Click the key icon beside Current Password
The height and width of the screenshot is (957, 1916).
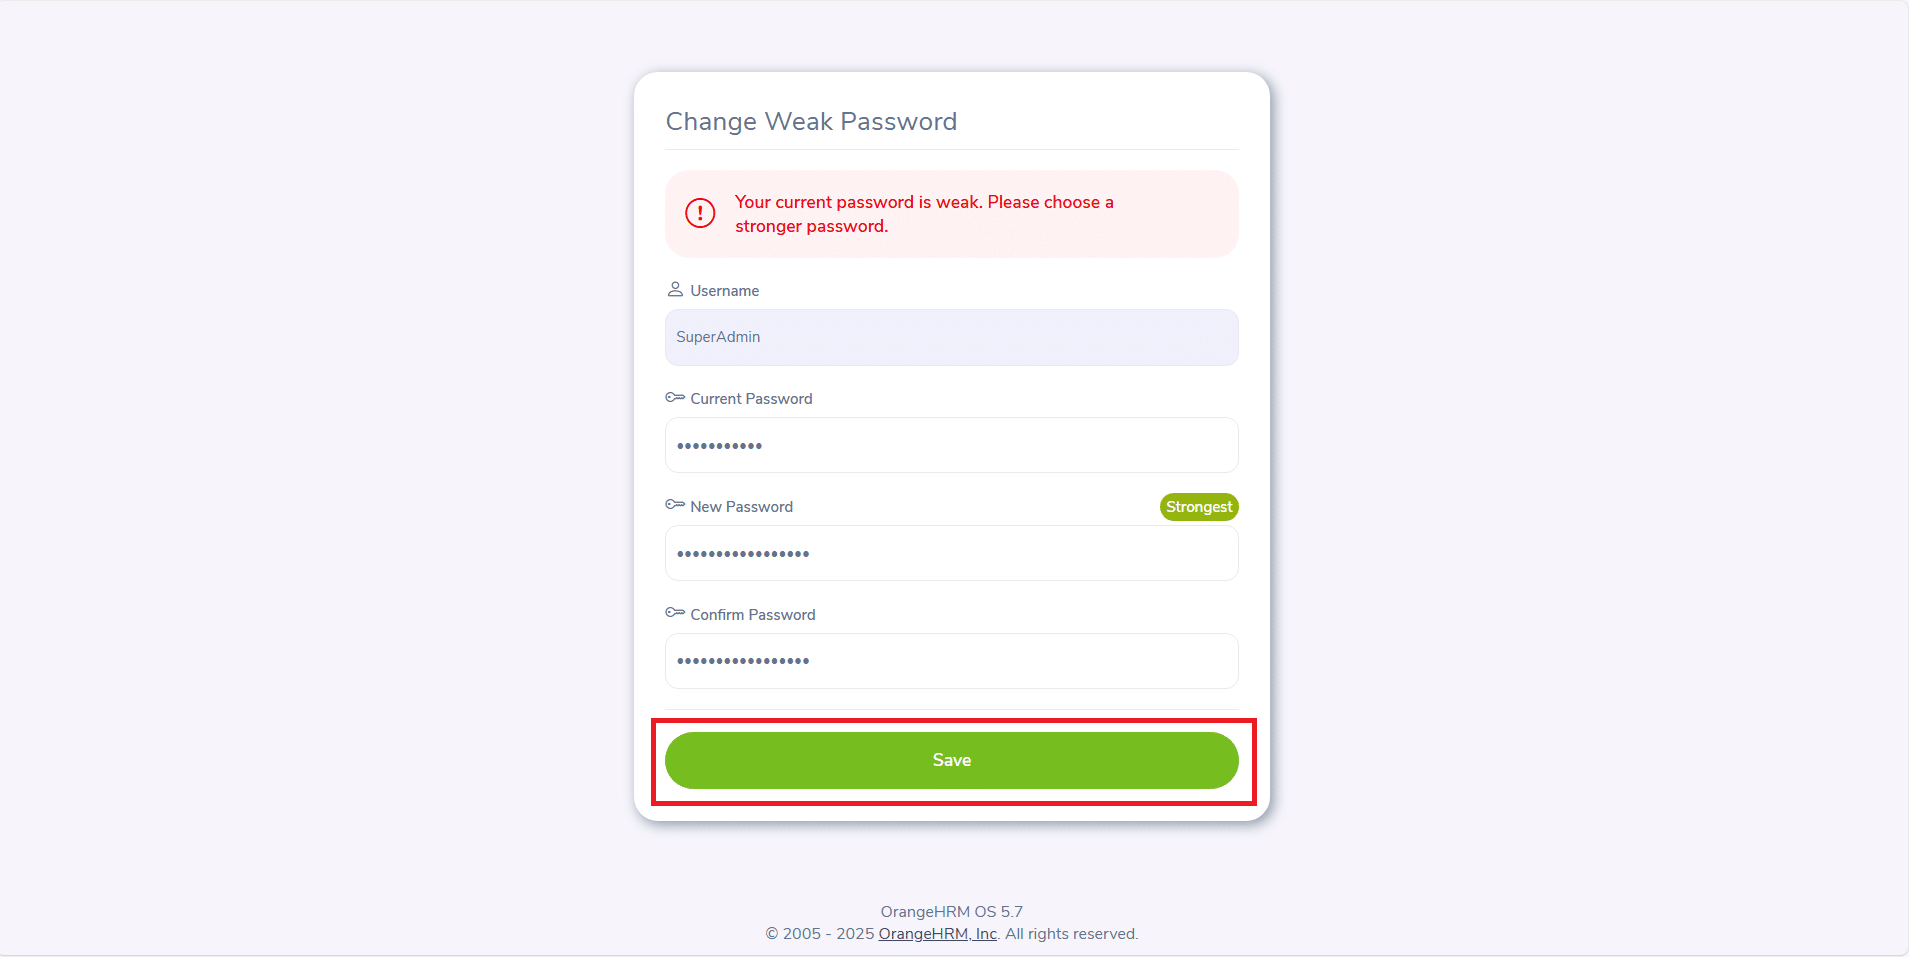(675, 398)
